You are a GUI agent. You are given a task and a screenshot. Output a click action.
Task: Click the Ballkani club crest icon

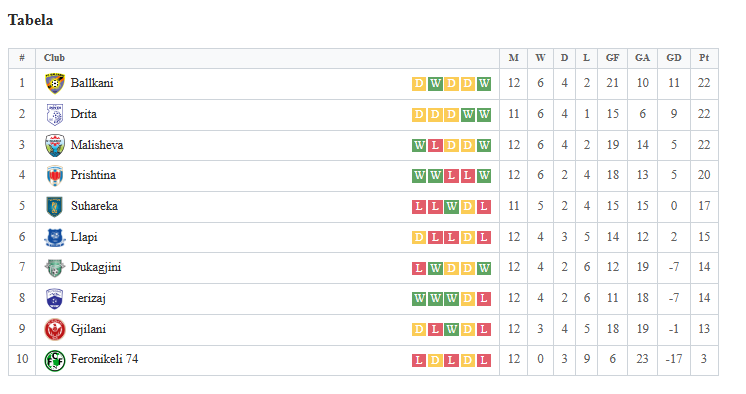click(x=55, y=83)
